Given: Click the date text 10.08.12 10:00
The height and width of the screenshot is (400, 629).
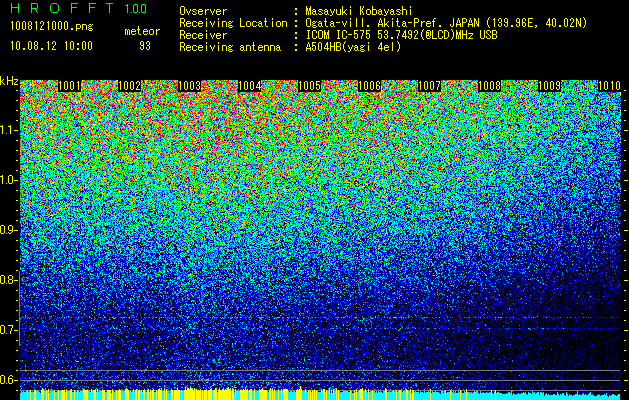Looking at the screenshot, I should coord(51,46).
